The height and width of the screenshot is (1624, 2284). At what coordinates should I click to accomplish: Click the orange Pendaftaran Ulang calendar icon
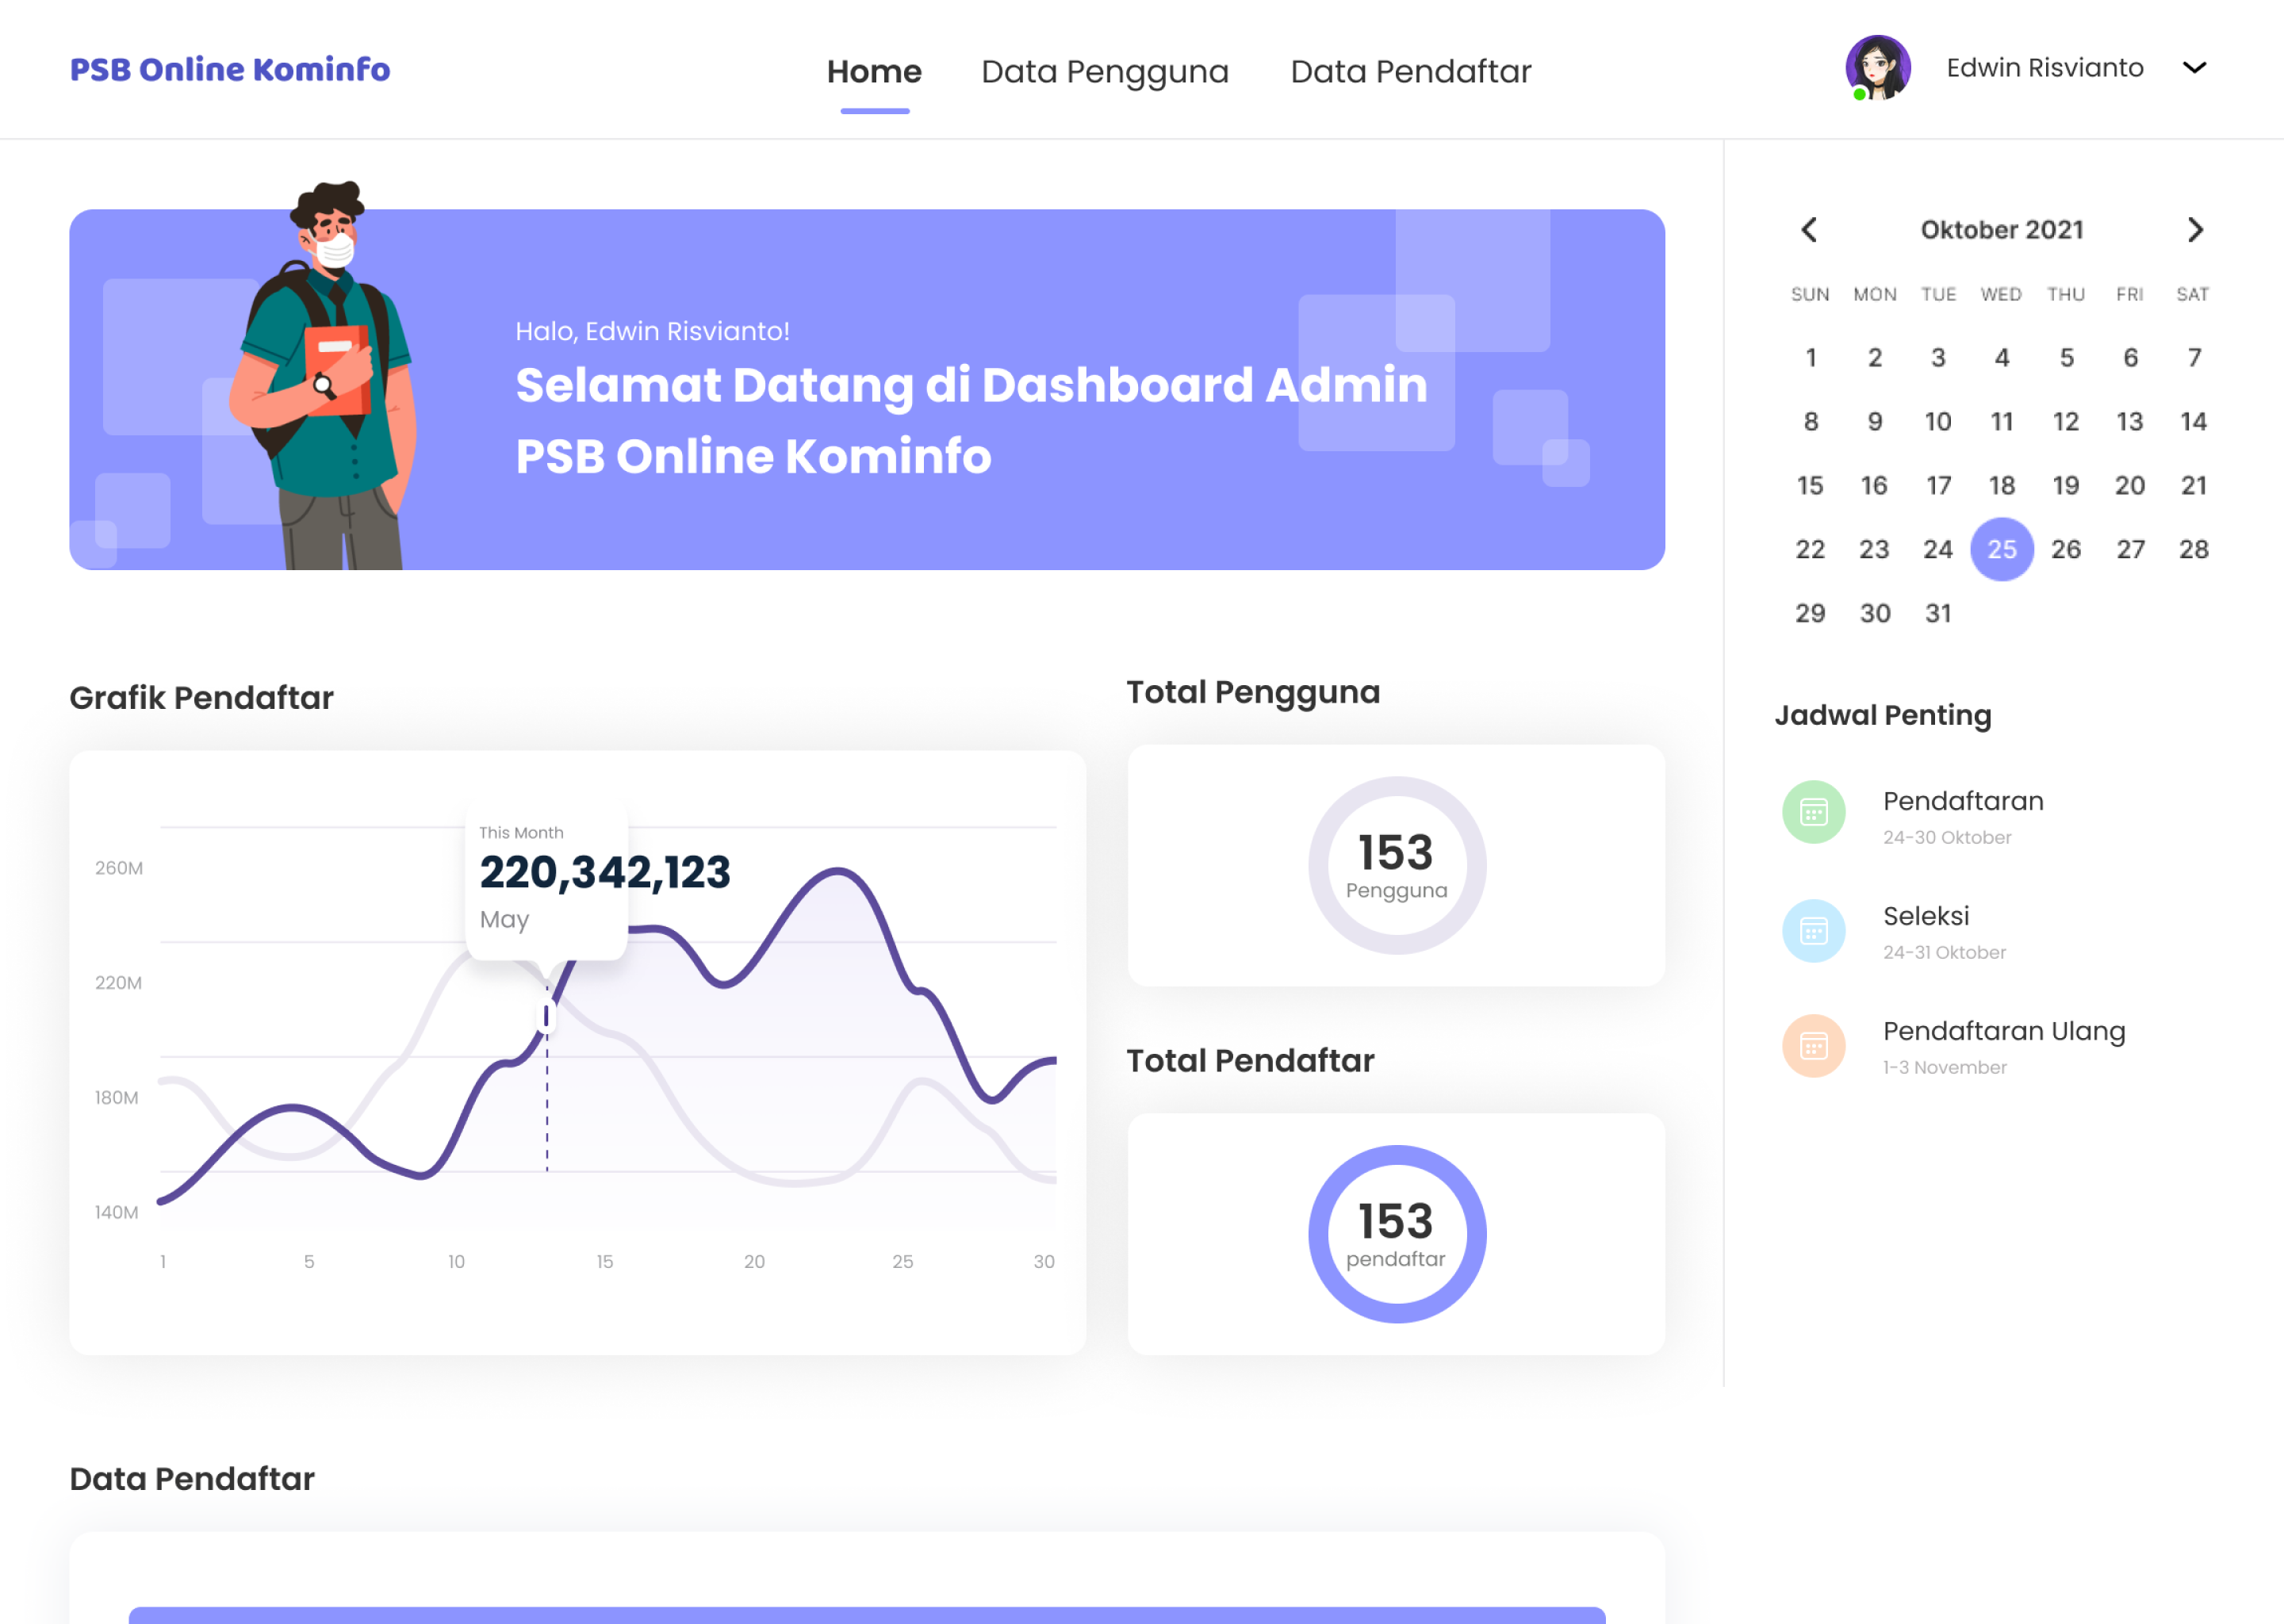click(x=1813, y=1046)
